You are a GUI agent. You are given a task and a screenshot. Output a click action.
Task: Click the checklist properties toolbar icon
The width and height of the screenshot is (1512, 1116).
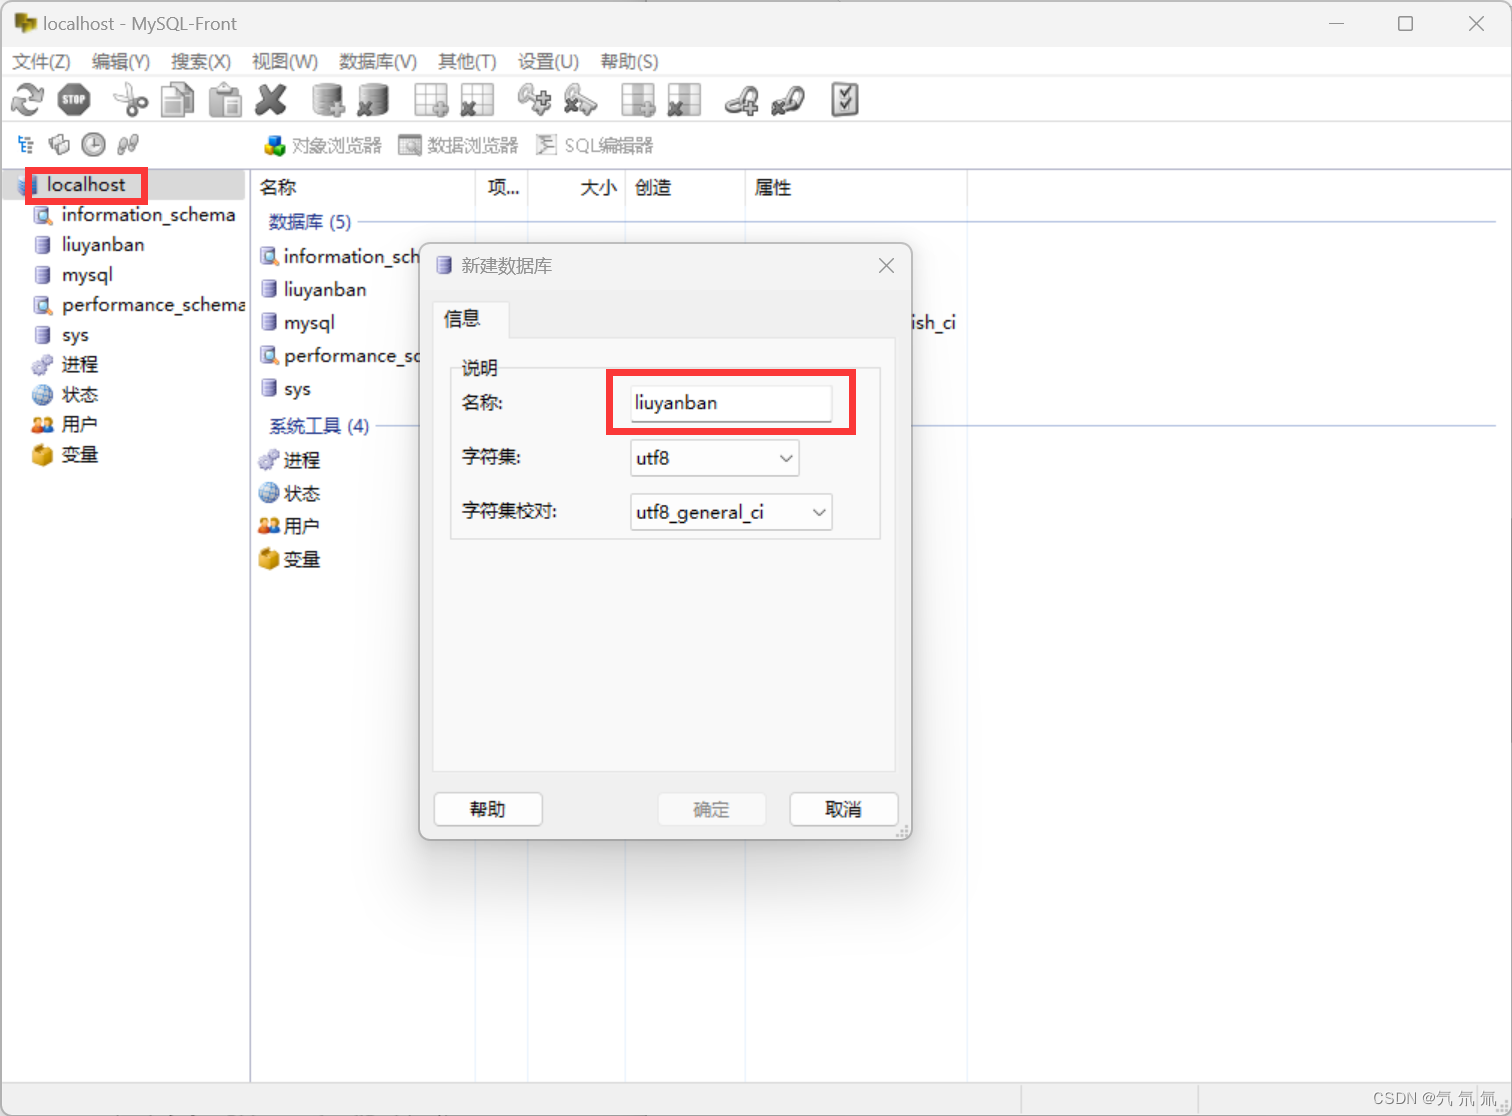[845, 100]
